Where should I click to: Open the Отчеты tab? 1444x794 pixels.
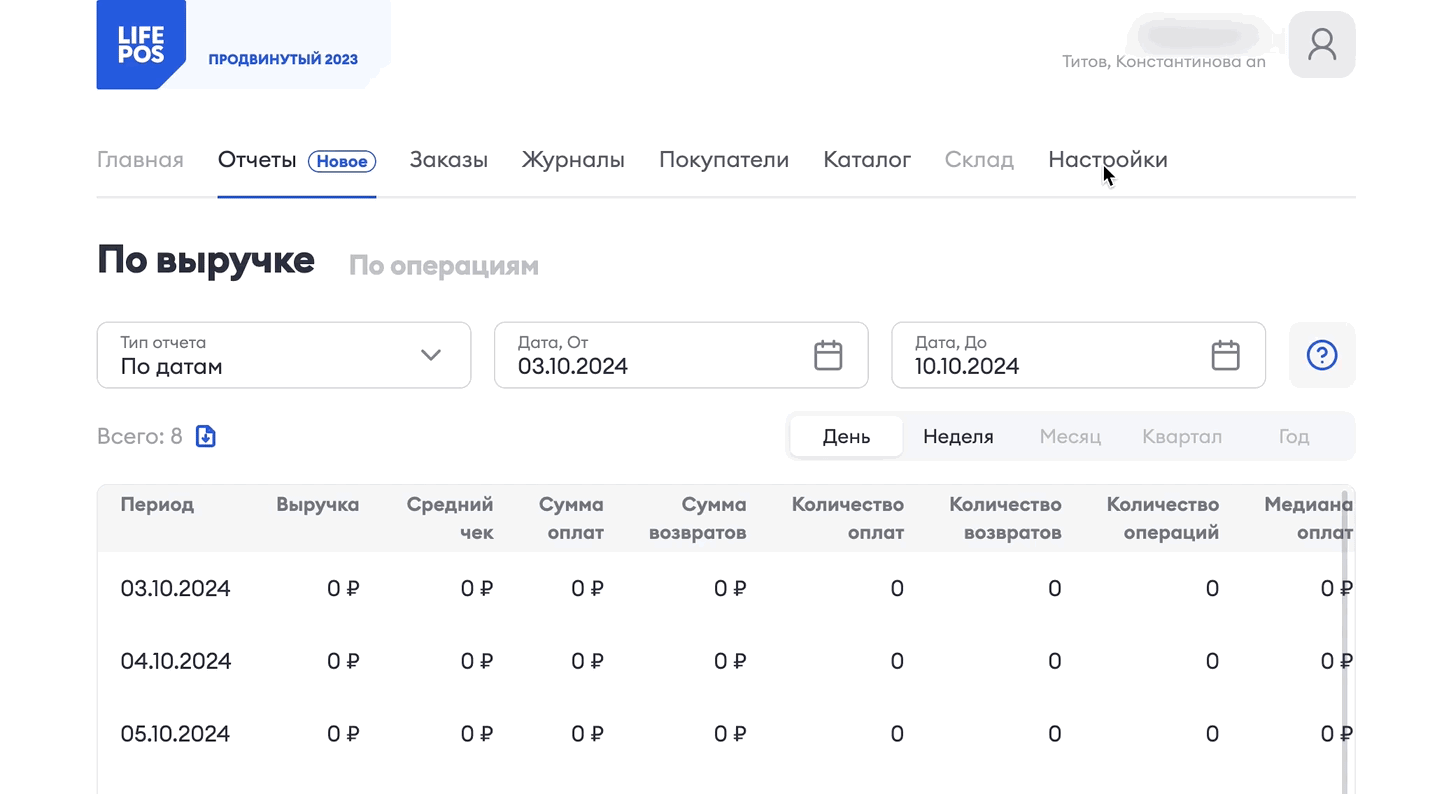(x=257, y=160)
